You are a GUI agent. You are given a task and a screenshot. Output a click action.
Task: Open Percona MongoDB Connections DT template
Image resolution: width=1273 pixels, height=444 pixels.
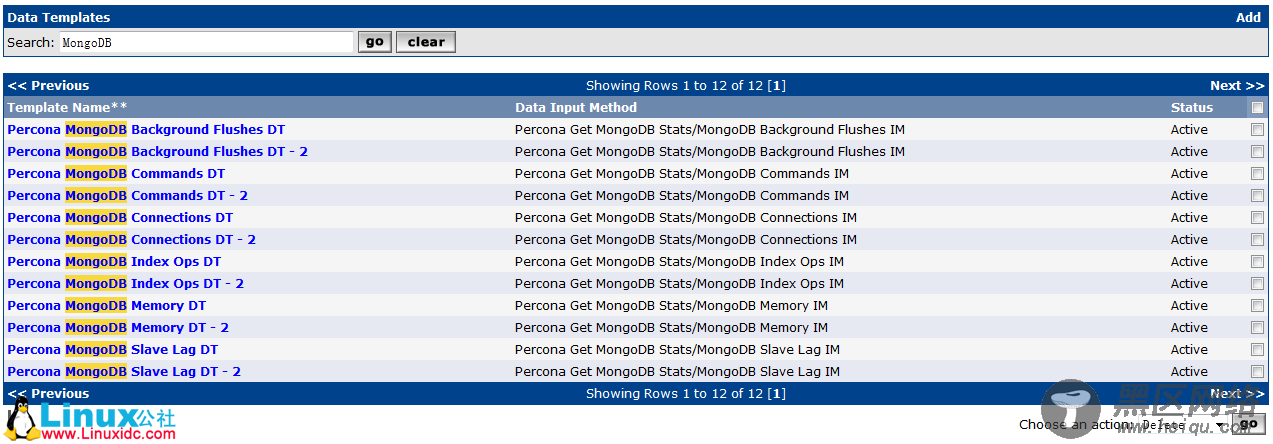coord(120,218)
